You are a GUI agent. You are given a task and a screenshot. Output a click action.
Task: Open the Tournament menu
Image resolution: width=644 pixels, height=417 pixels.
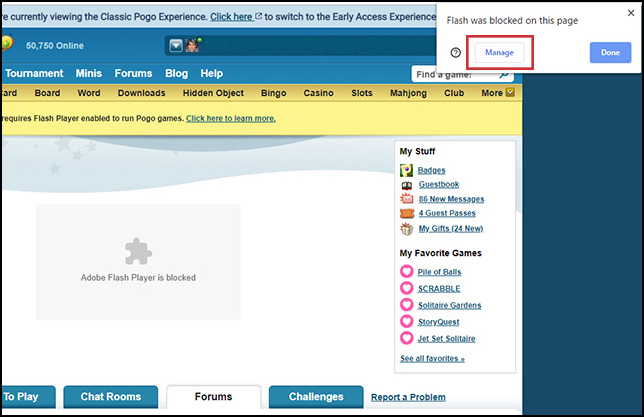coord(34,74)
